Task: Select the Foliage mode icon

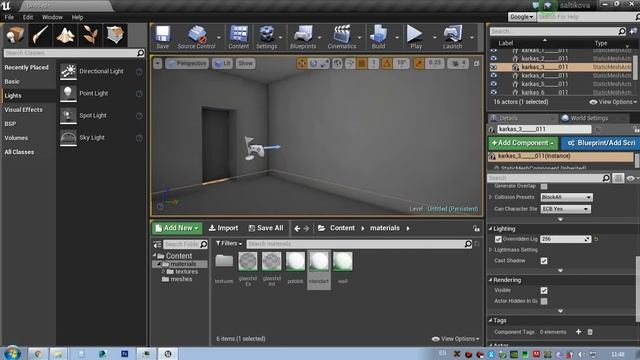Action: click(90, 35)
